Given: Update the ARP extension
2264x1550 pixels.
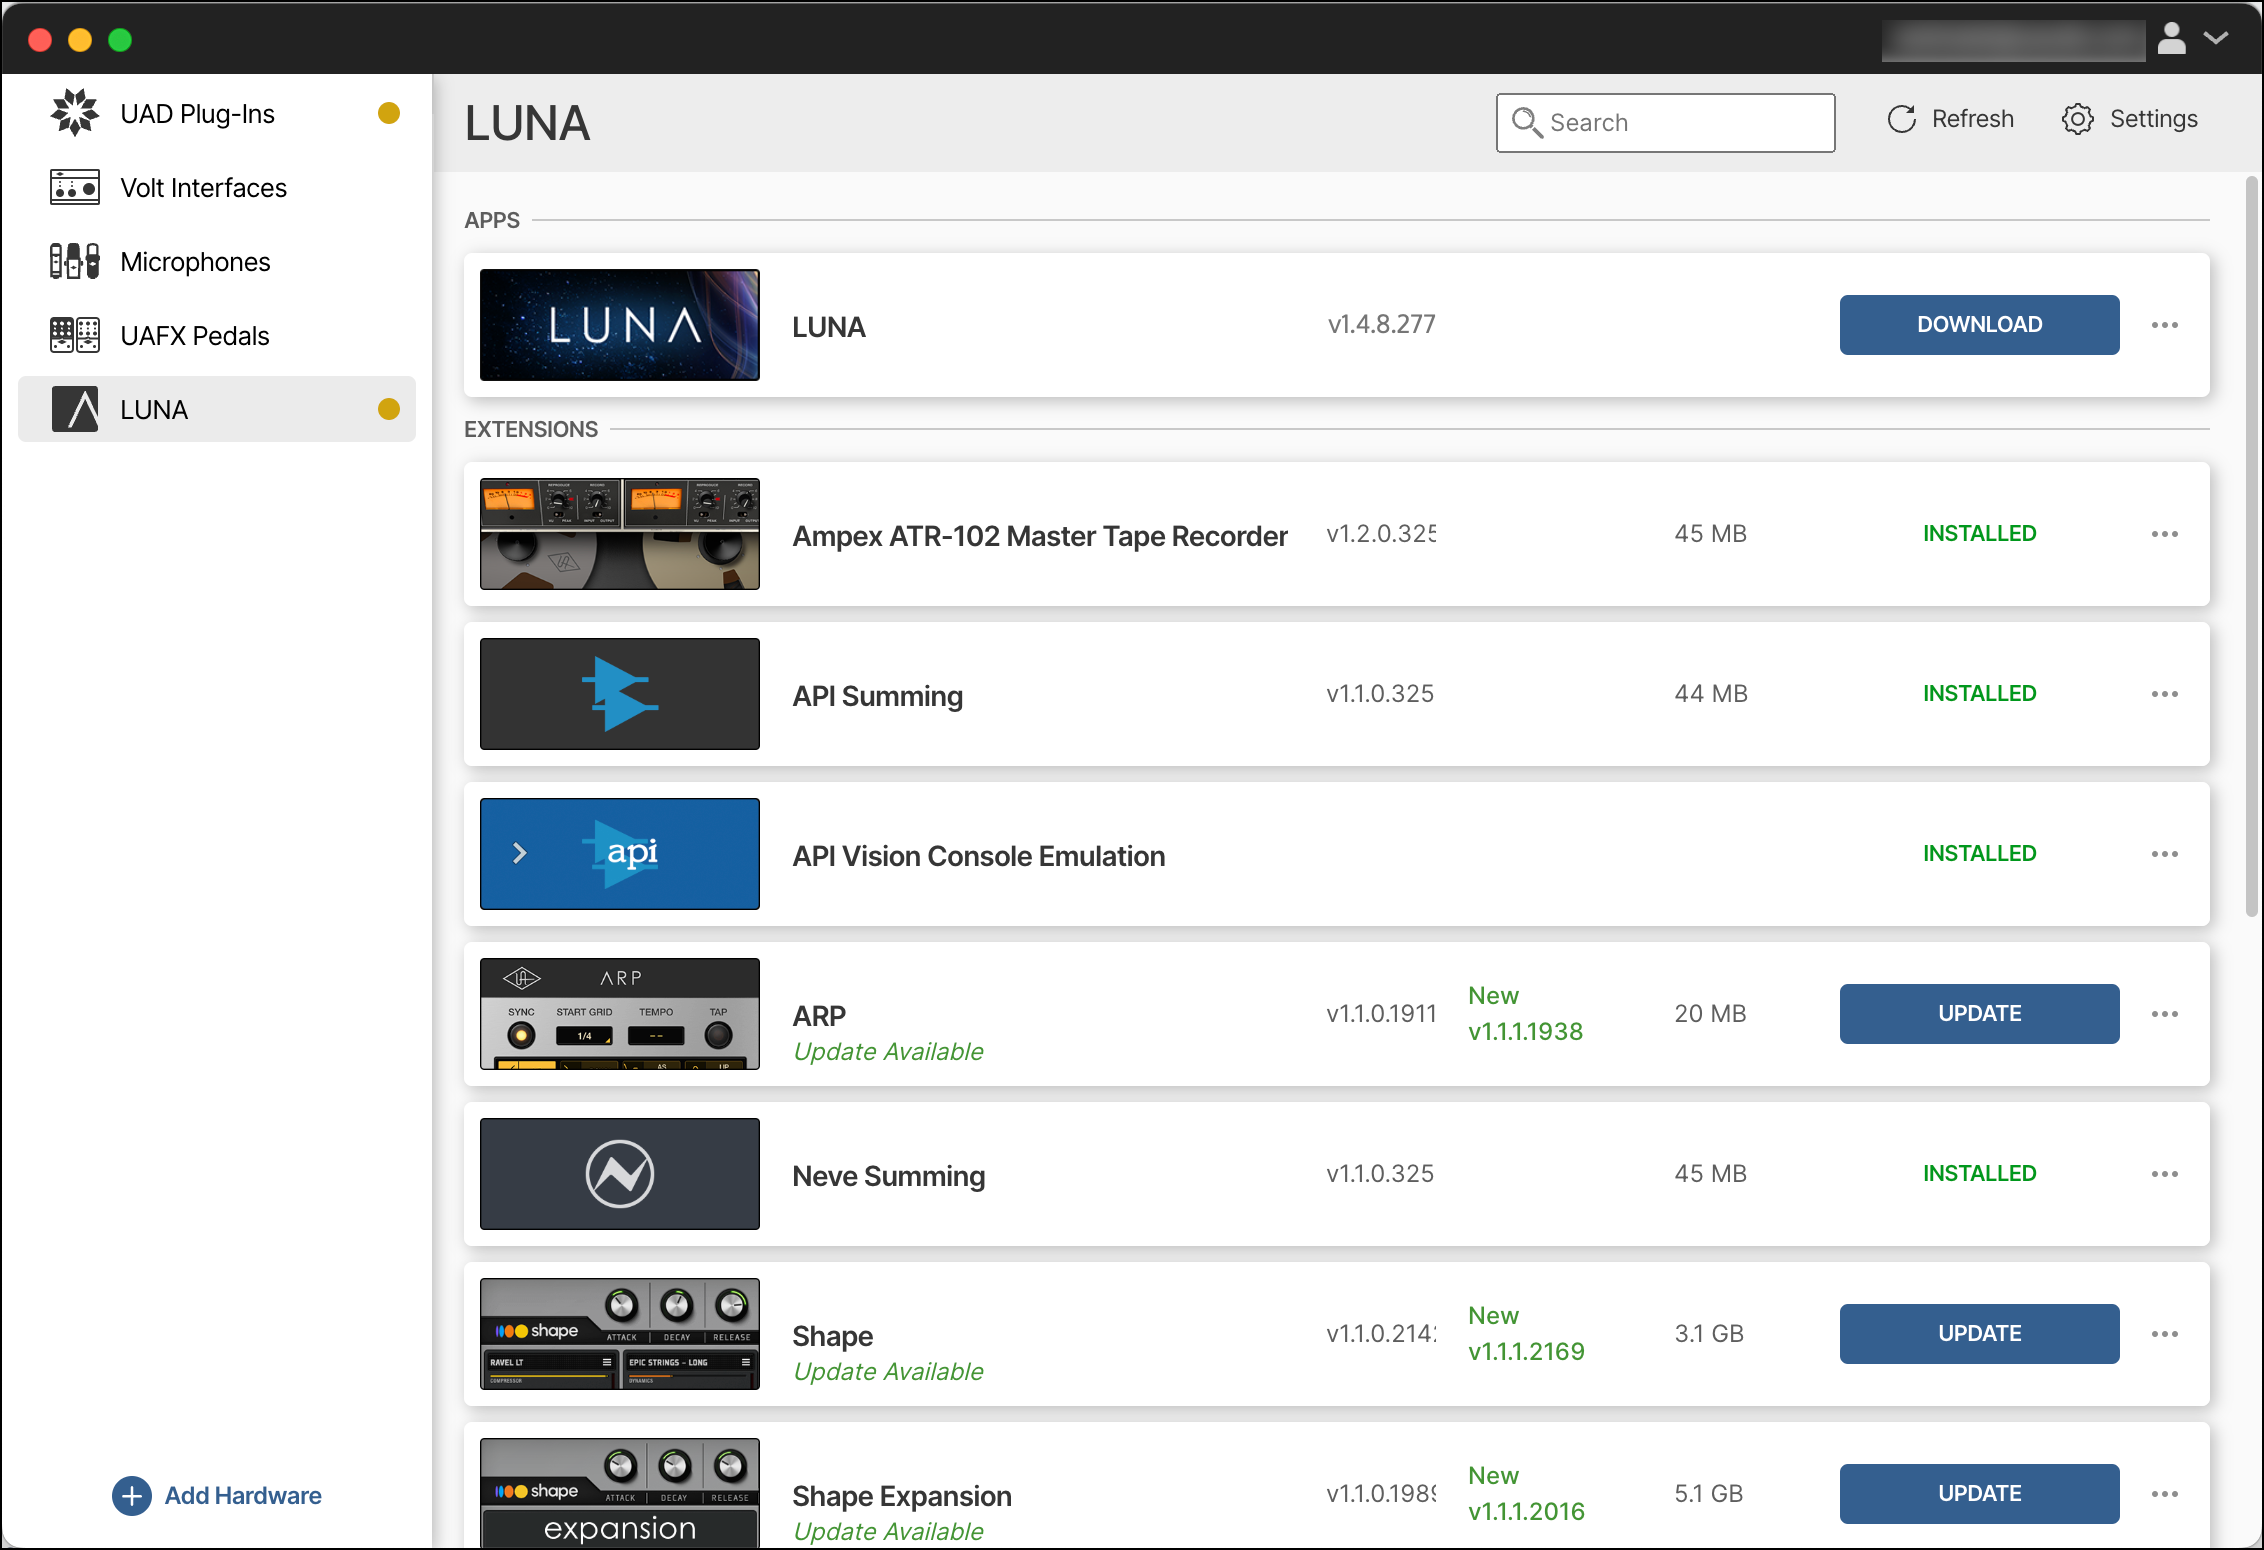Looking at the screenshot, I should coord(1979,1013).
